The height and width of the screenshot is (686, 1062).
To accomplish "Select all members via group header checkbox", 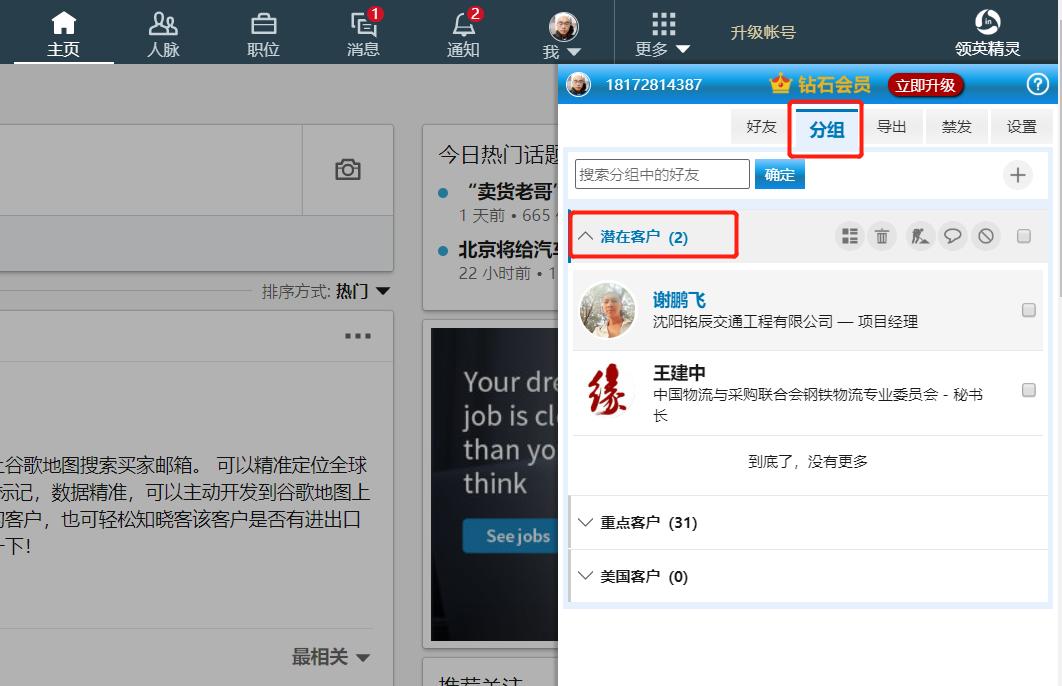I will [x=1025, y=236].
